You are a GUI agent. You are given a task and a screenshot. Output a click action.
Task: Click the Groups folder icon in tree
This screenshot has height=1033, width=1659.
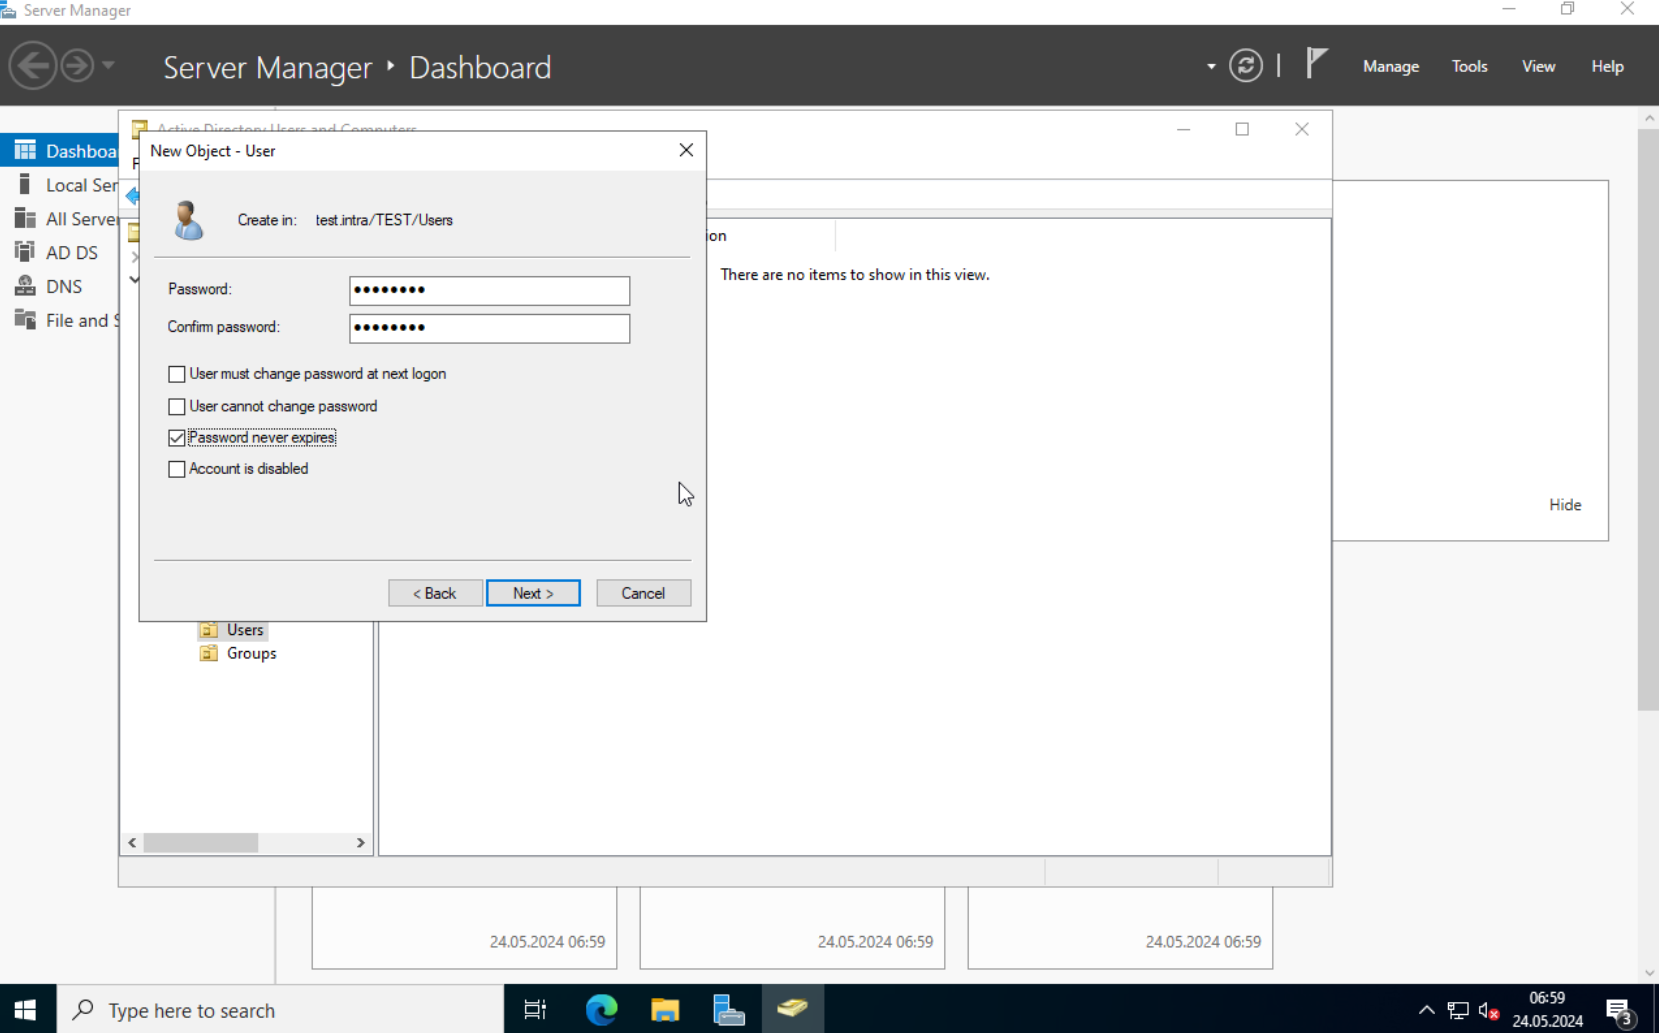(x=208, y=653)
